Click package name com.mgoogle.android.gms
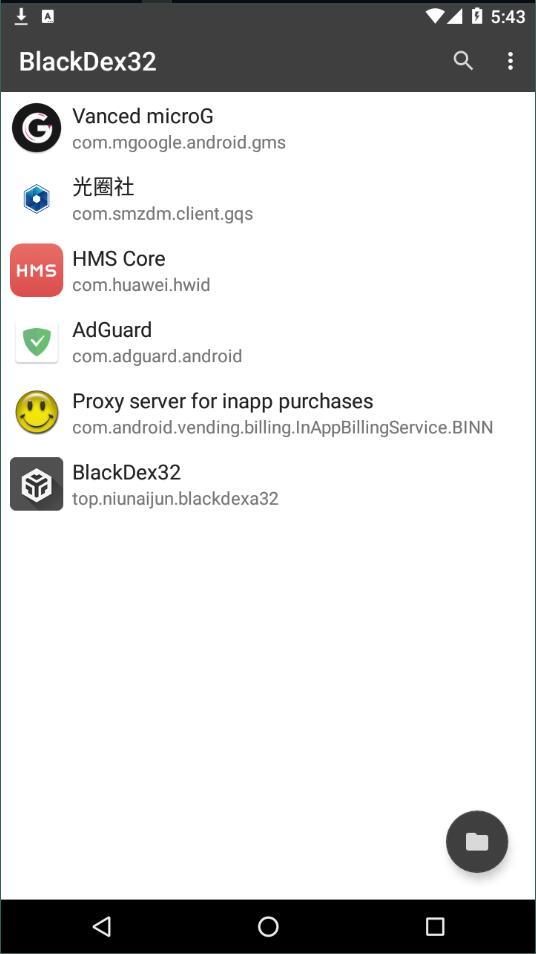Screen dimensions: 536x954 pos(179,143)
